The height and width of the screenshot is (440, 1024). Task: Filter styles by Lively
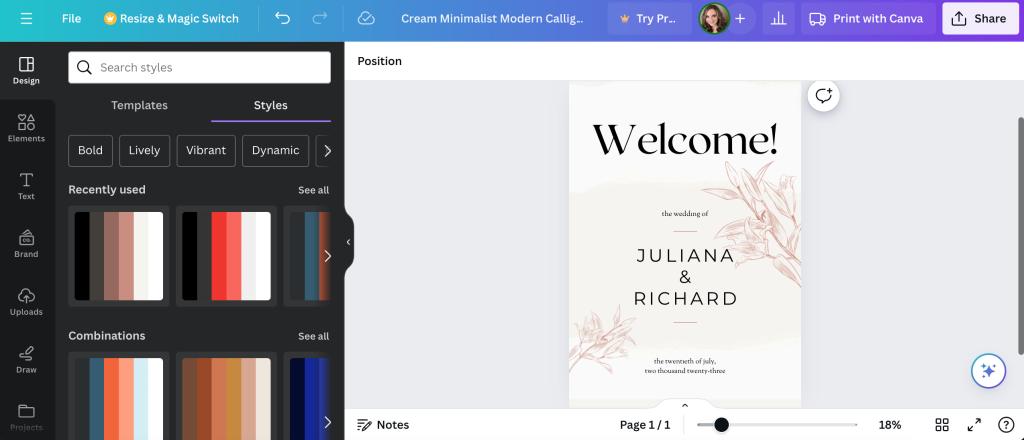144,150
